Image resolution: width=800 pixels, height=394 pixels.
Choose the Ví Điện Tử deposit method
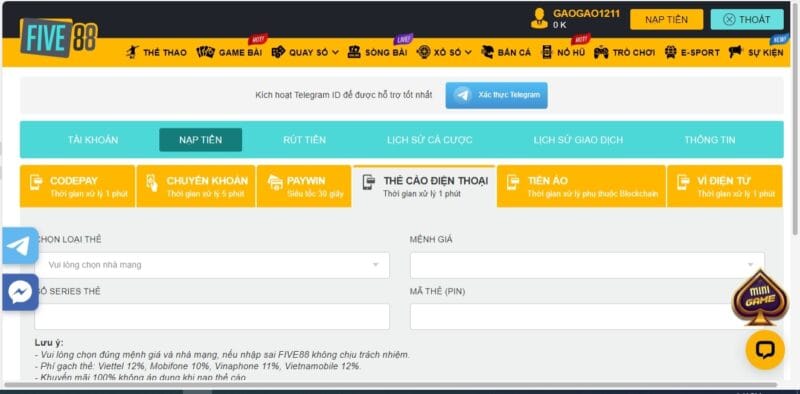(724, 186)
